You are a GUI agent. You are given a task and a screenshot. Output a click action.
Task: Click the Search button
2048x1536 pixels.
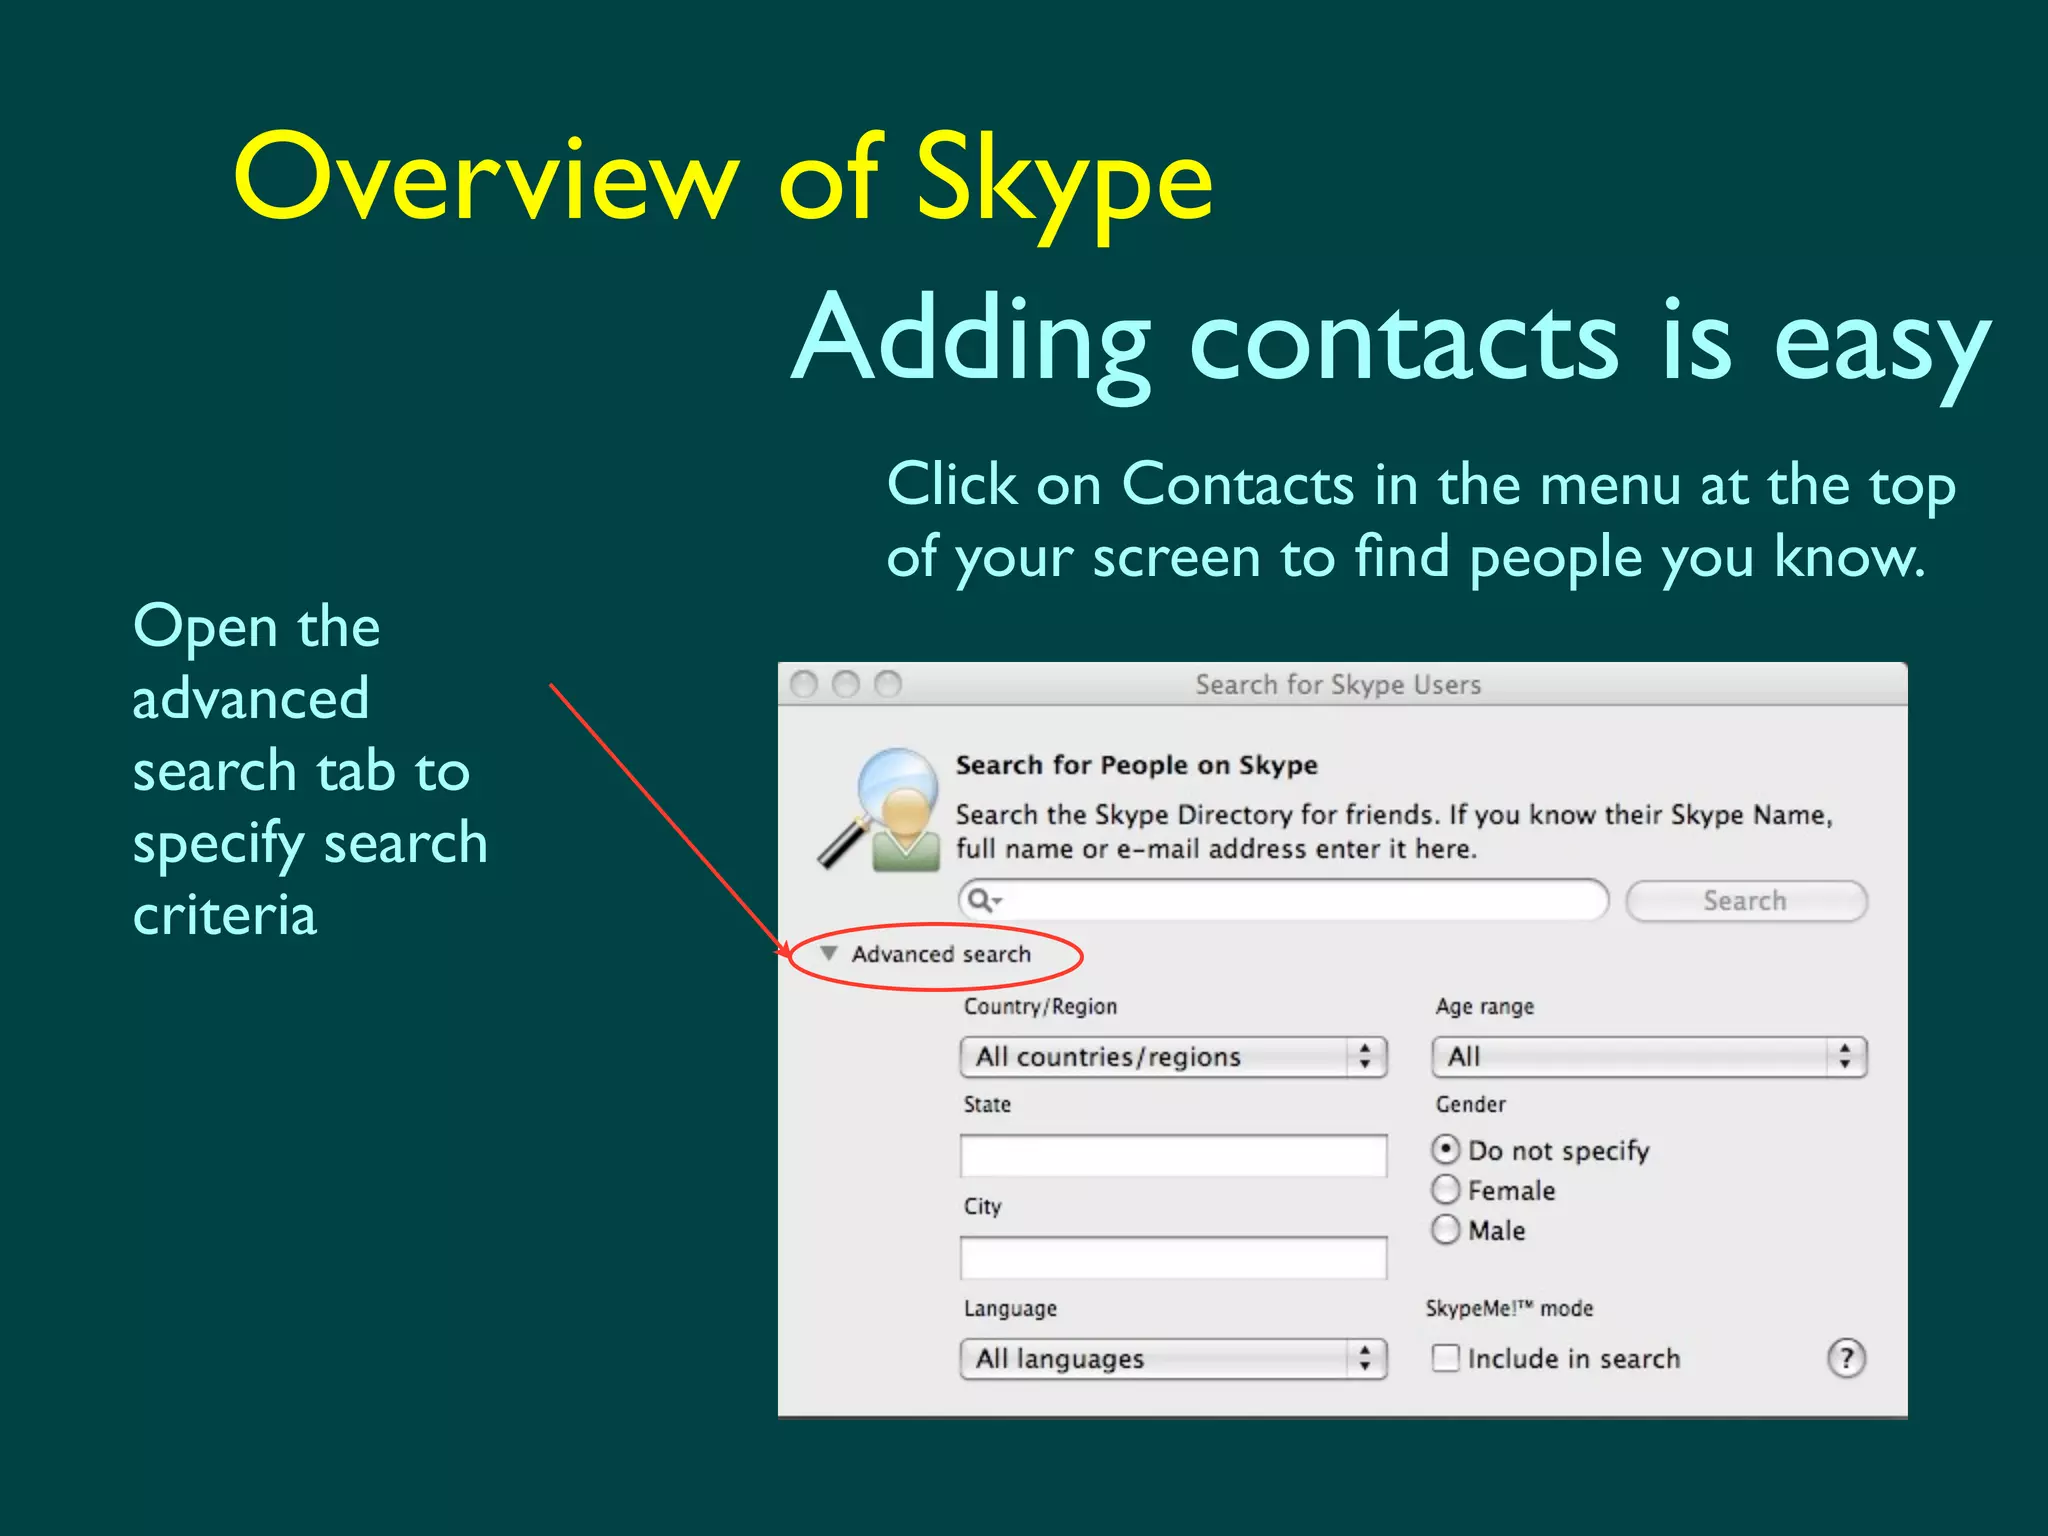tap(1746, 901)
